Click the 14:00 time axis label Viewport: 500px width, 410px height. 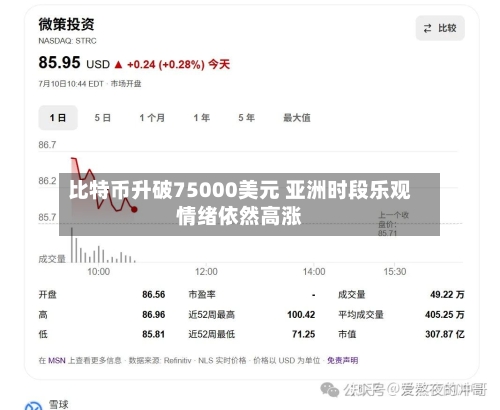[314, 272]
